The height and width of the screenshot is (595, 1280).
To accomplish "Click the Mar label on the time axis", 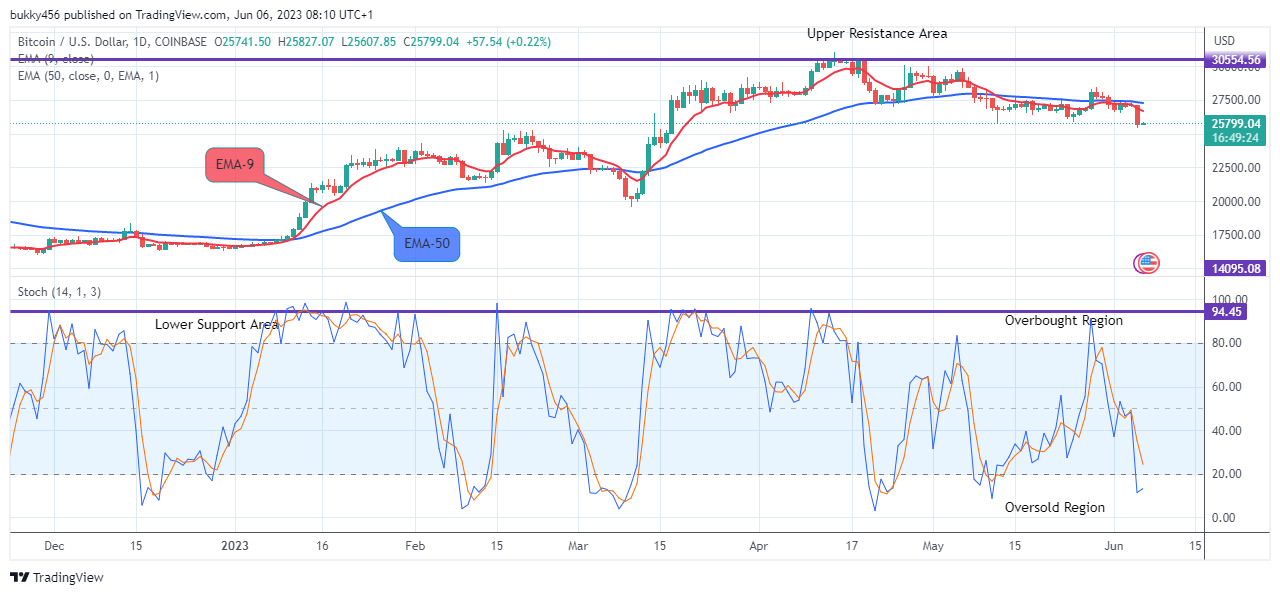I will (x=578, y=545).
